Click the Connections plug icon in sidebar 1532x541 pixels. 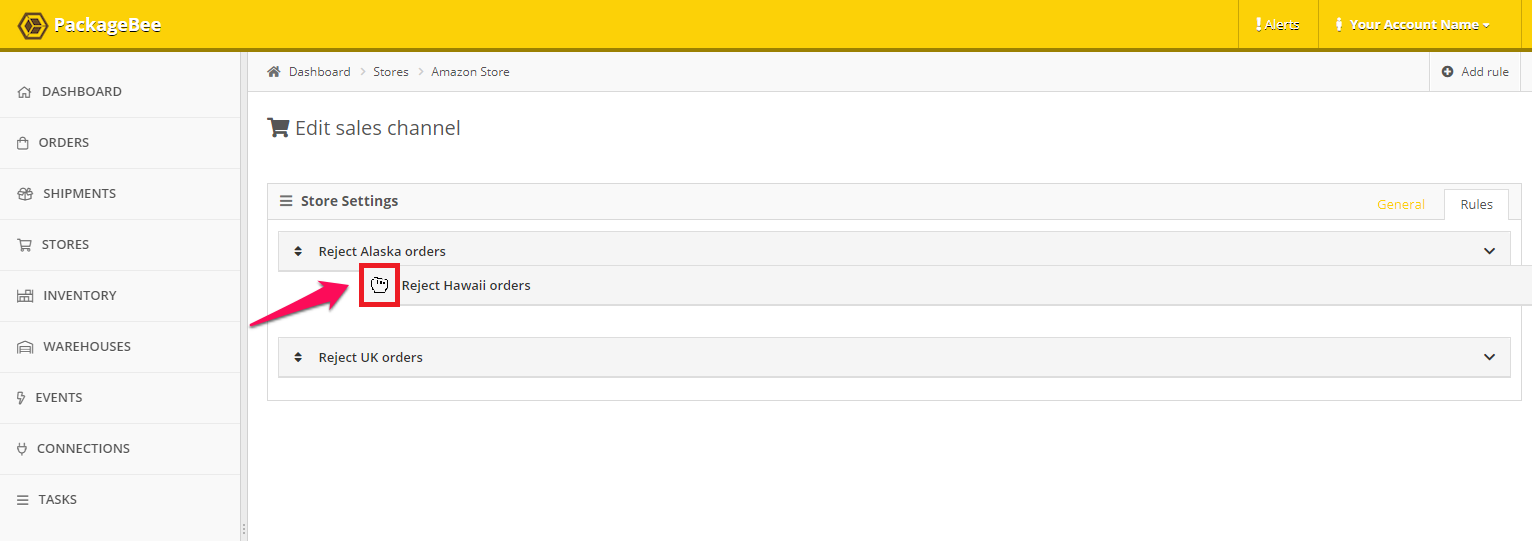click(x=22, y=449)
